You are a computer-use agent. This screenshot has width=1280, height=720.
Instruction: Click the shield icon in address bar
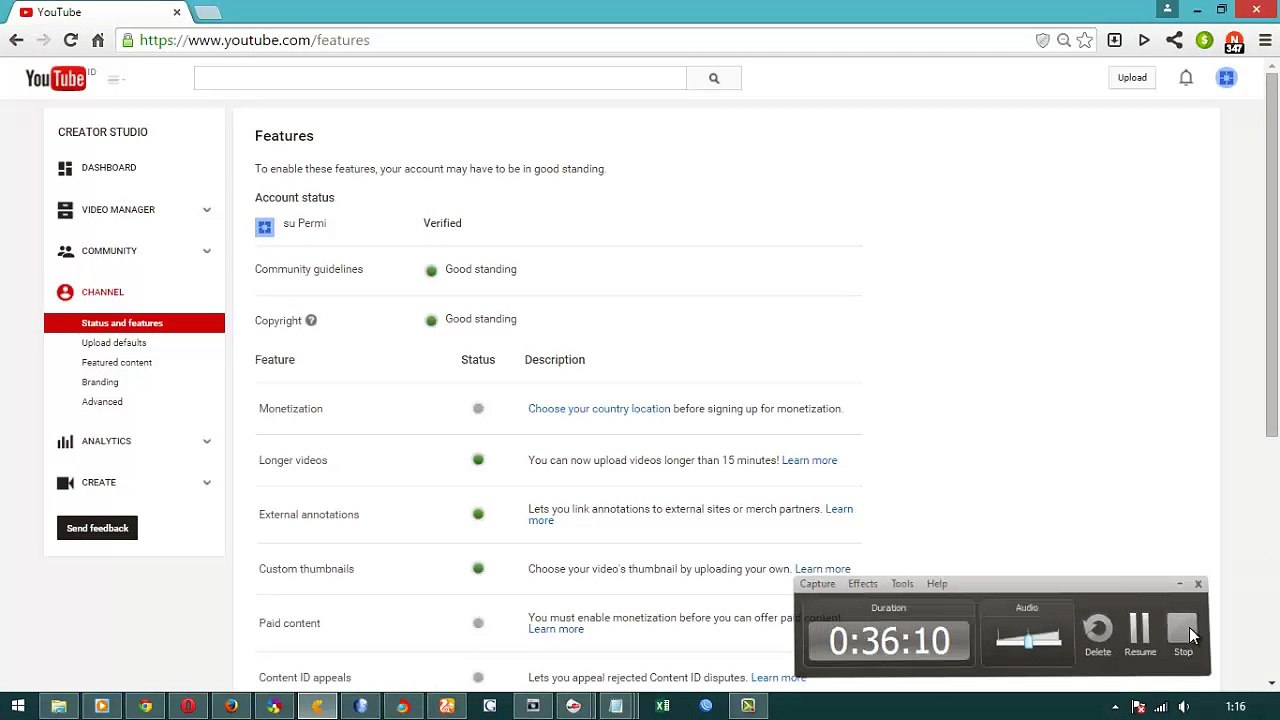[1042, 40]
